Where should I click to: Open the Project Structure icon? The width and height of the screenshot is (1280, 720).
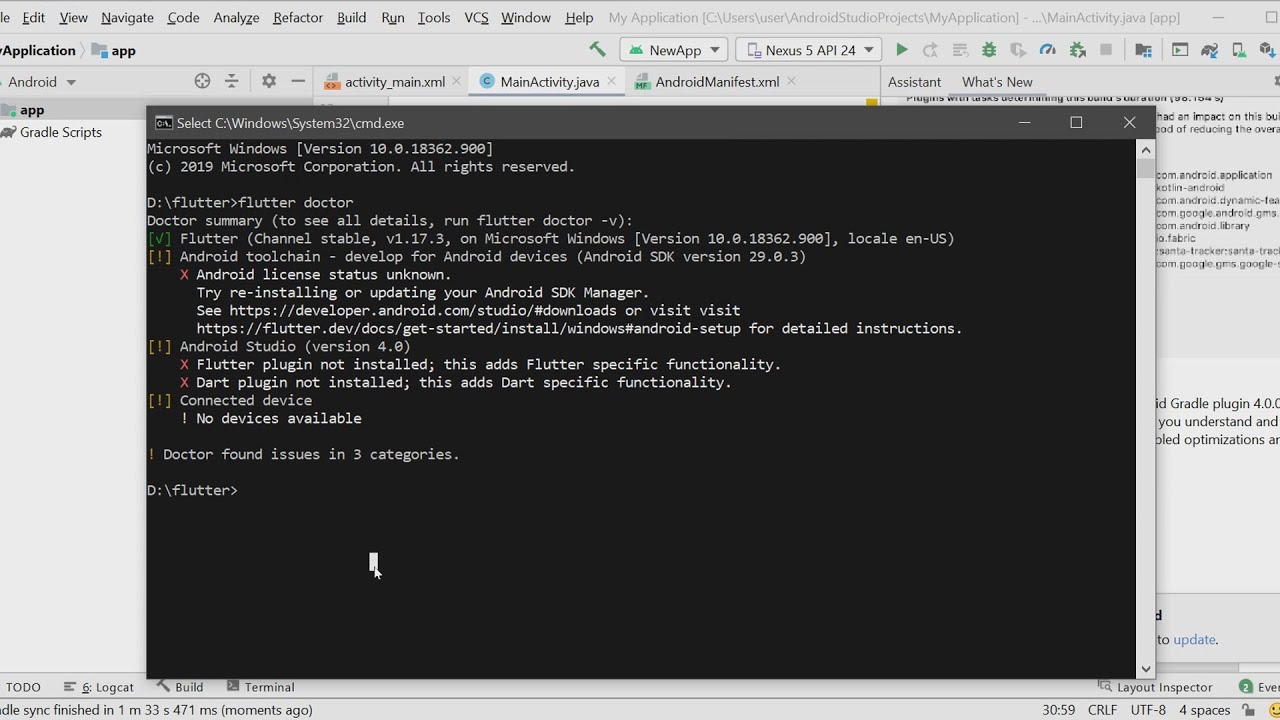pos(1144,50)
